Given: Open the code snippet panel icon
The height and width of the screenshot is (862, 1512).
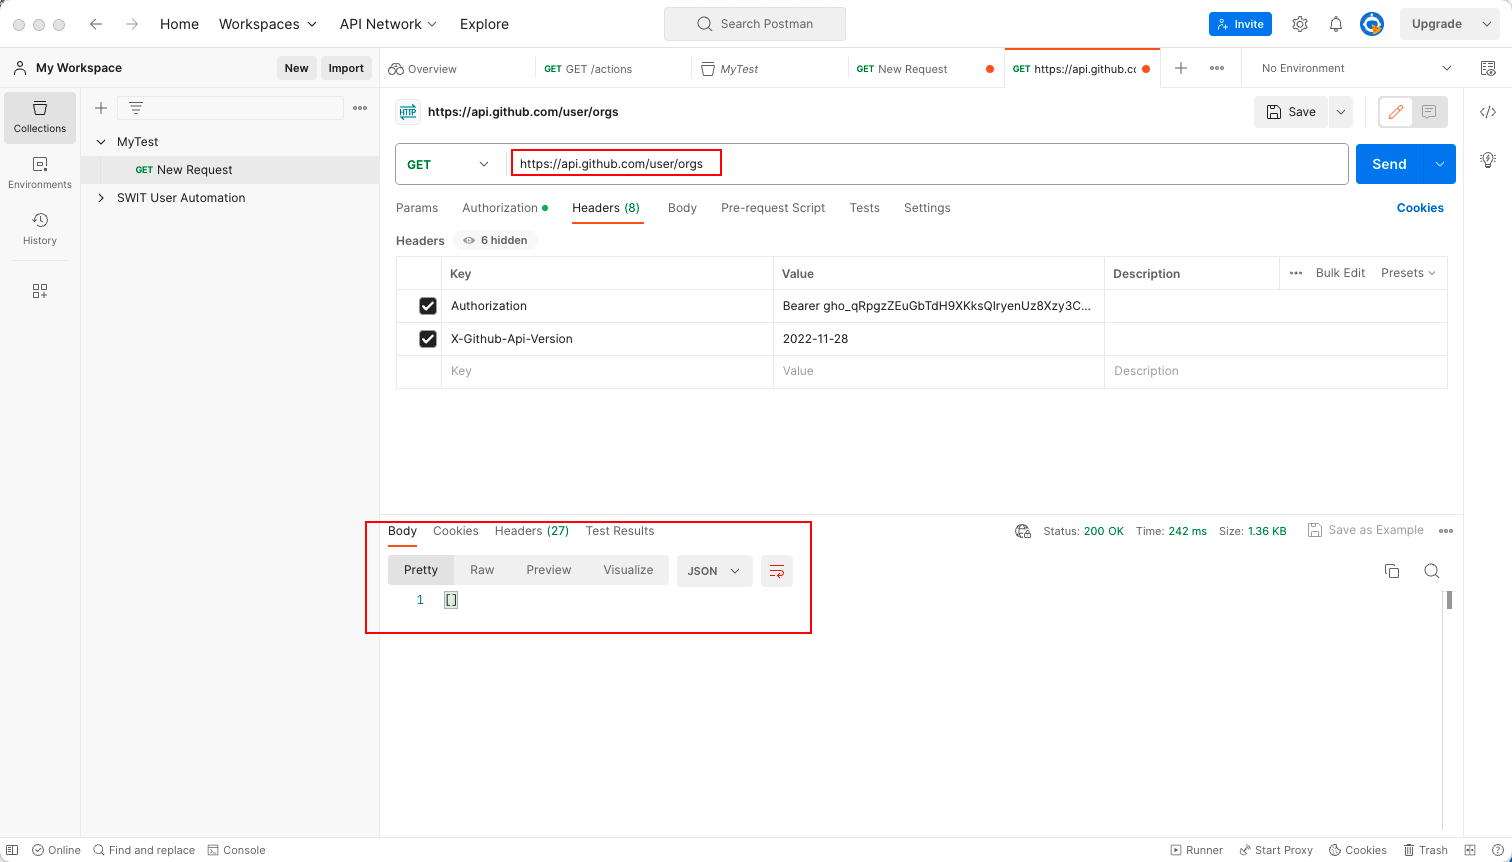Looking at the screenshot, I should (1488, 112).
